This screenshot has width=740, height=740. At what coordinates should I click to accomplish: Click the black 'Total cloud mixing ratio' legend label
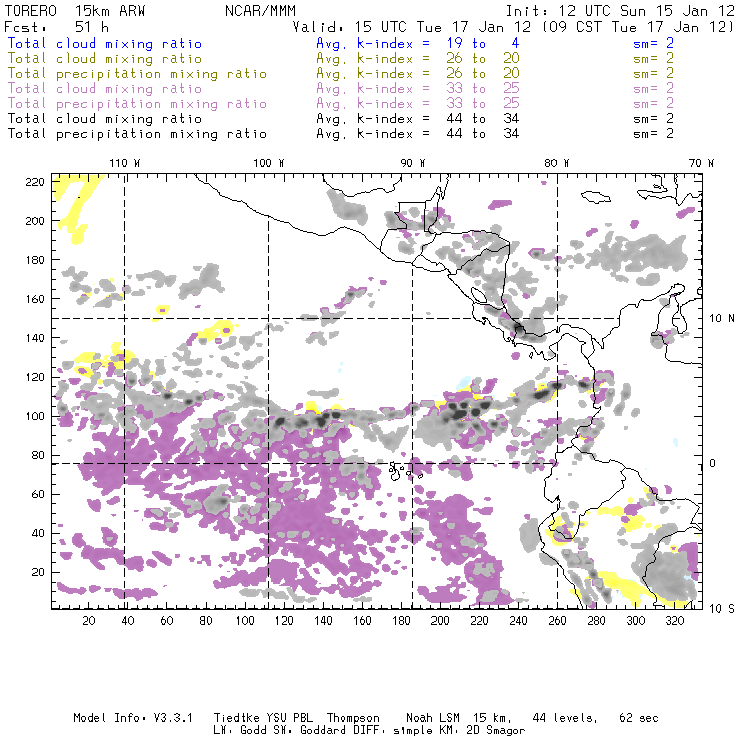104,119
